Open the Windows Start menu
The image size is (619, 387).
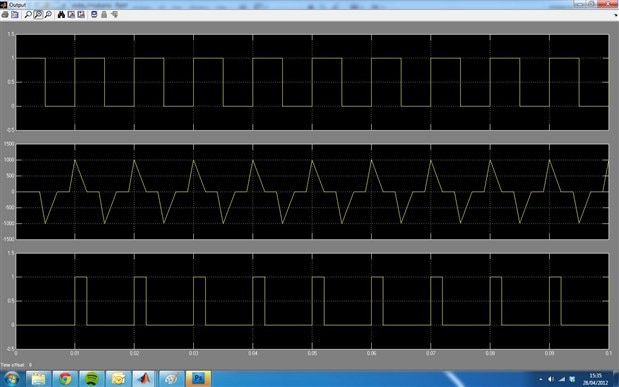coord(11,379)
